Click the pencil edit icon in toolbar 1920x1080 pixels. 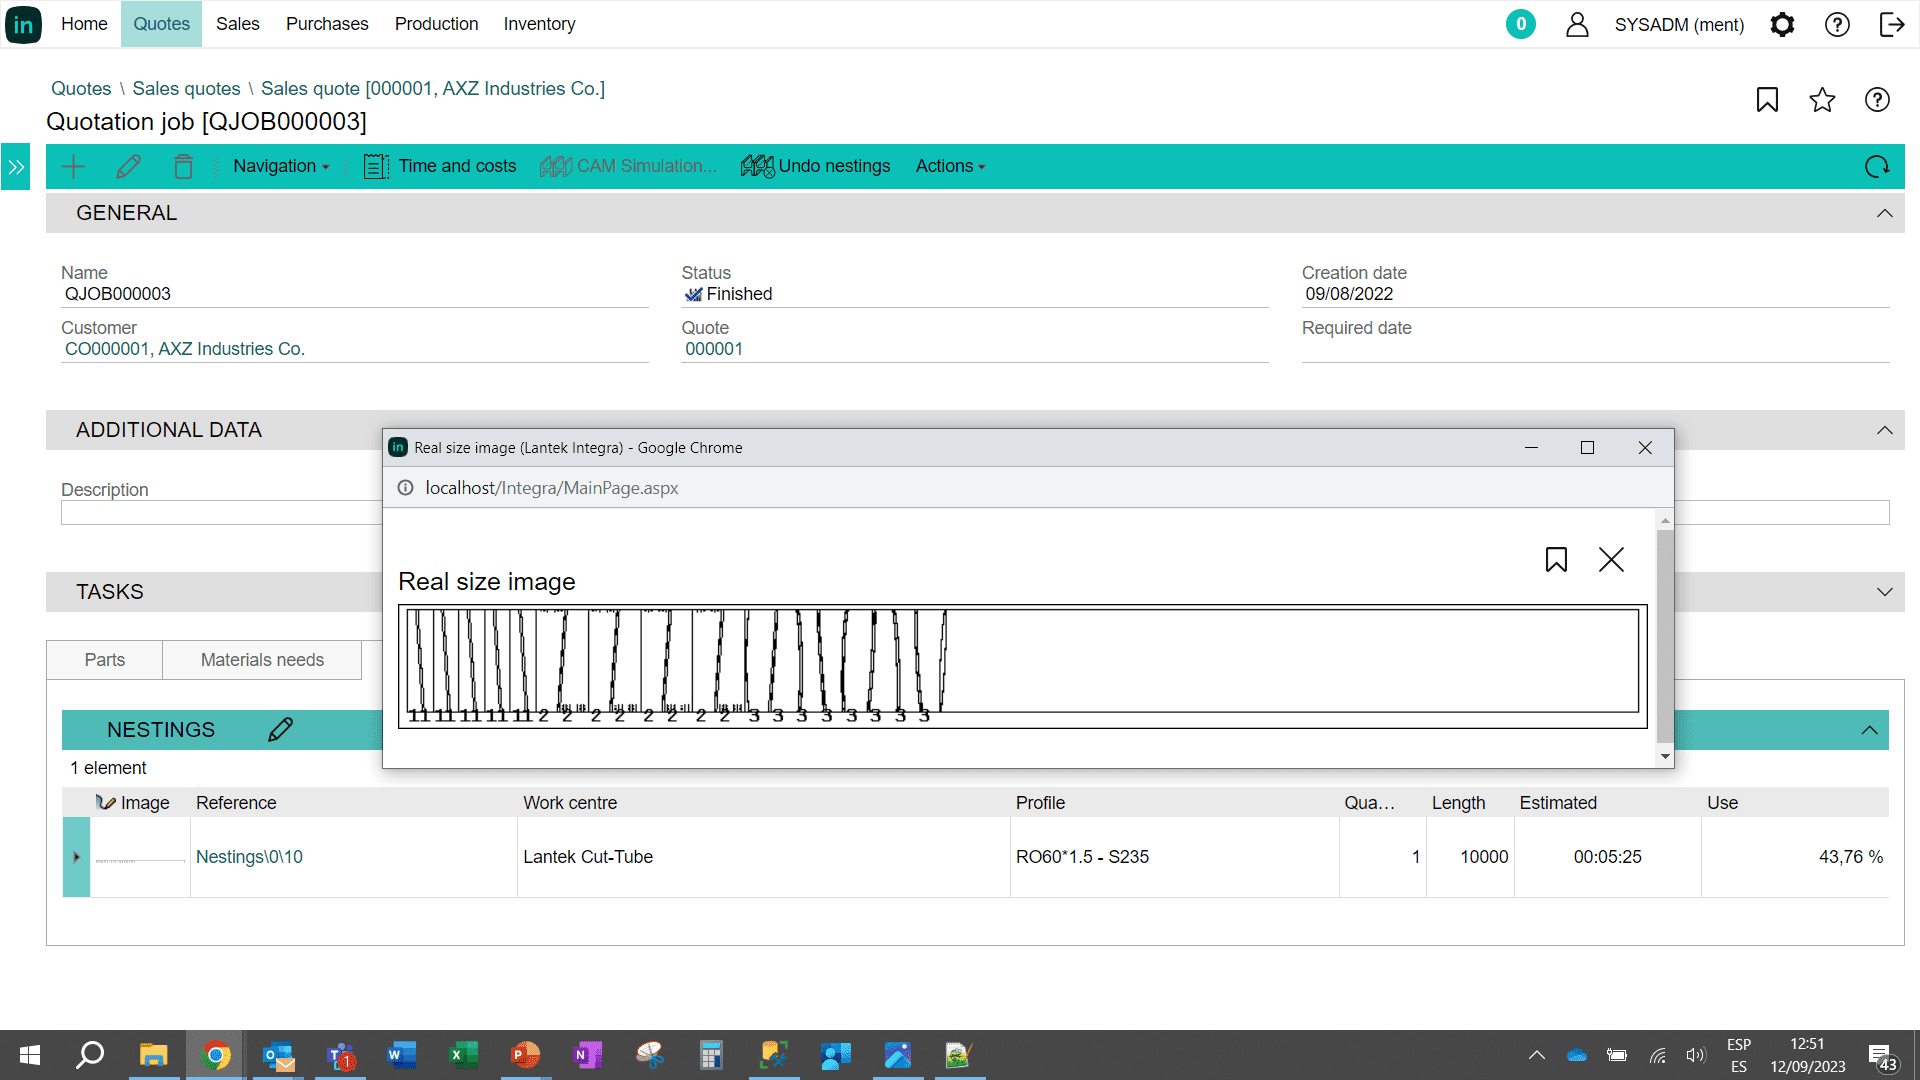(128, 166)
